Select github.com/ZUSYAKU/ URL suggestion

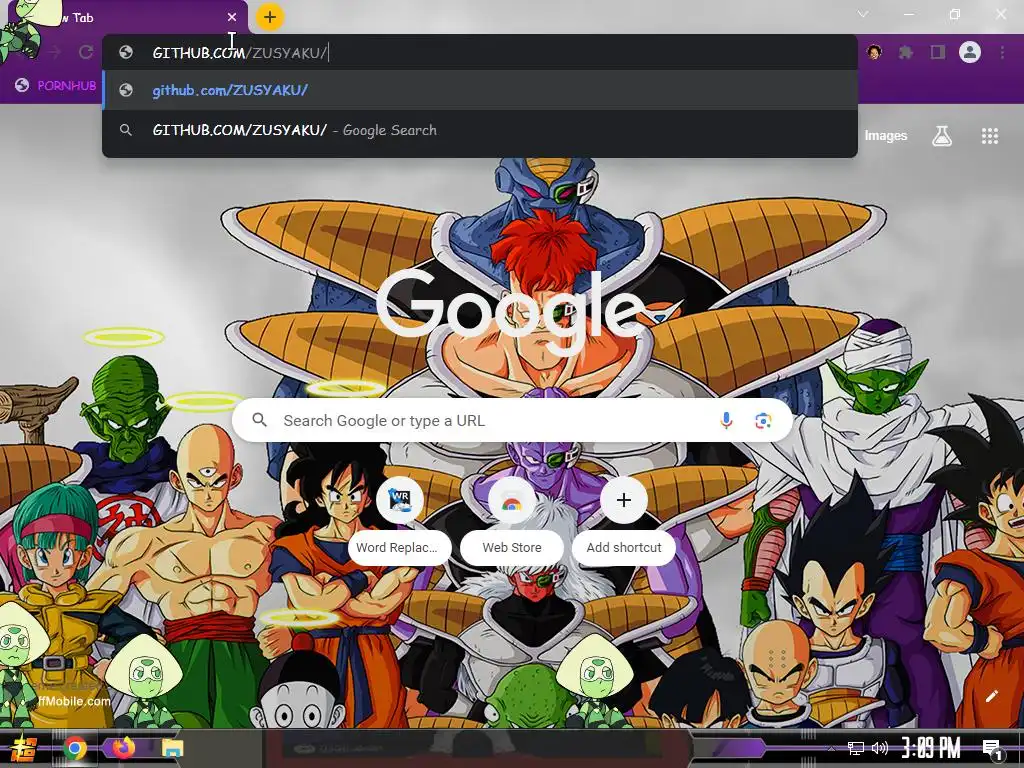[x=479, y=90]
